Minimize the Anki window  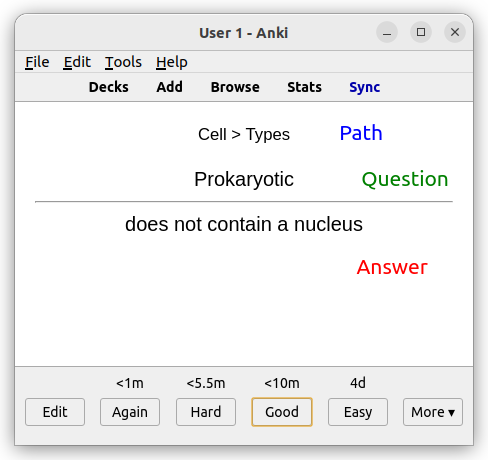387,32
